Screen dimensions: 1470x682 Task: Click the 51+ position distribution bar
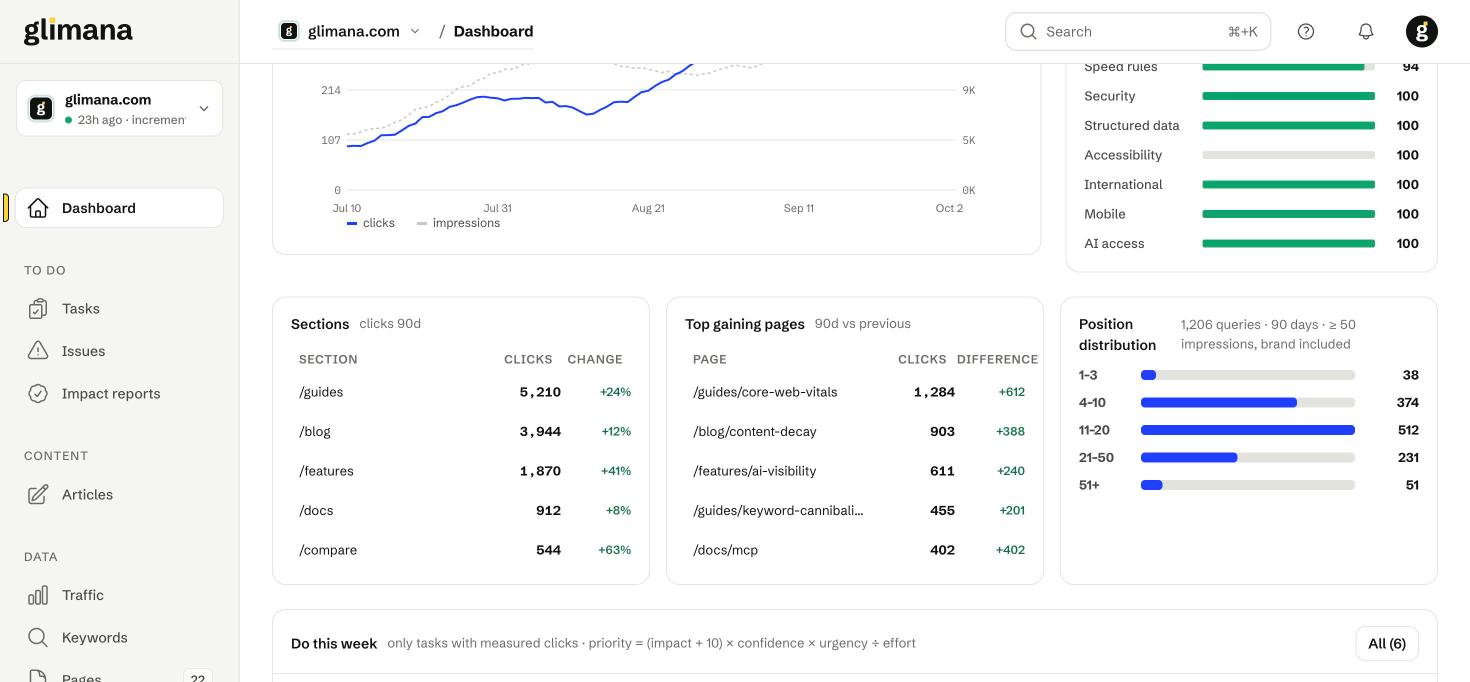click(x=1248, y=485)
